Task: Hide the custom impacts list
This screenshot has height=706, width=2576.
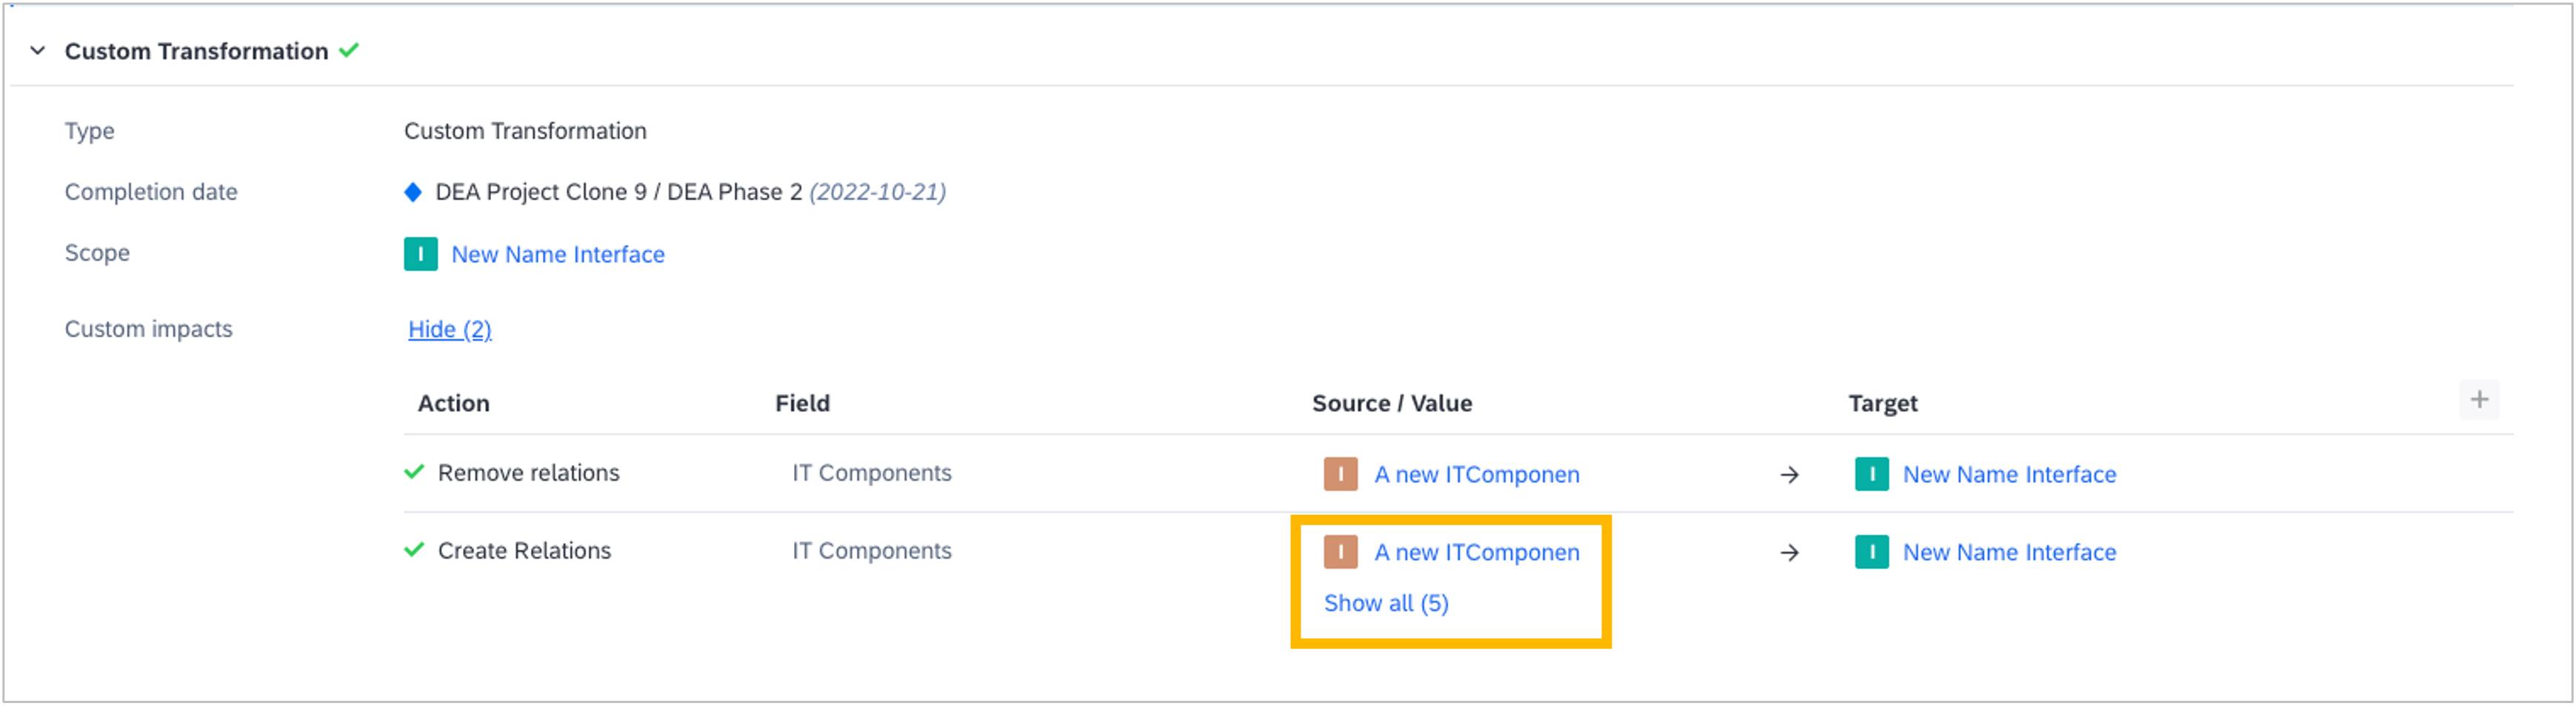Action: click(x=449, y=329)
